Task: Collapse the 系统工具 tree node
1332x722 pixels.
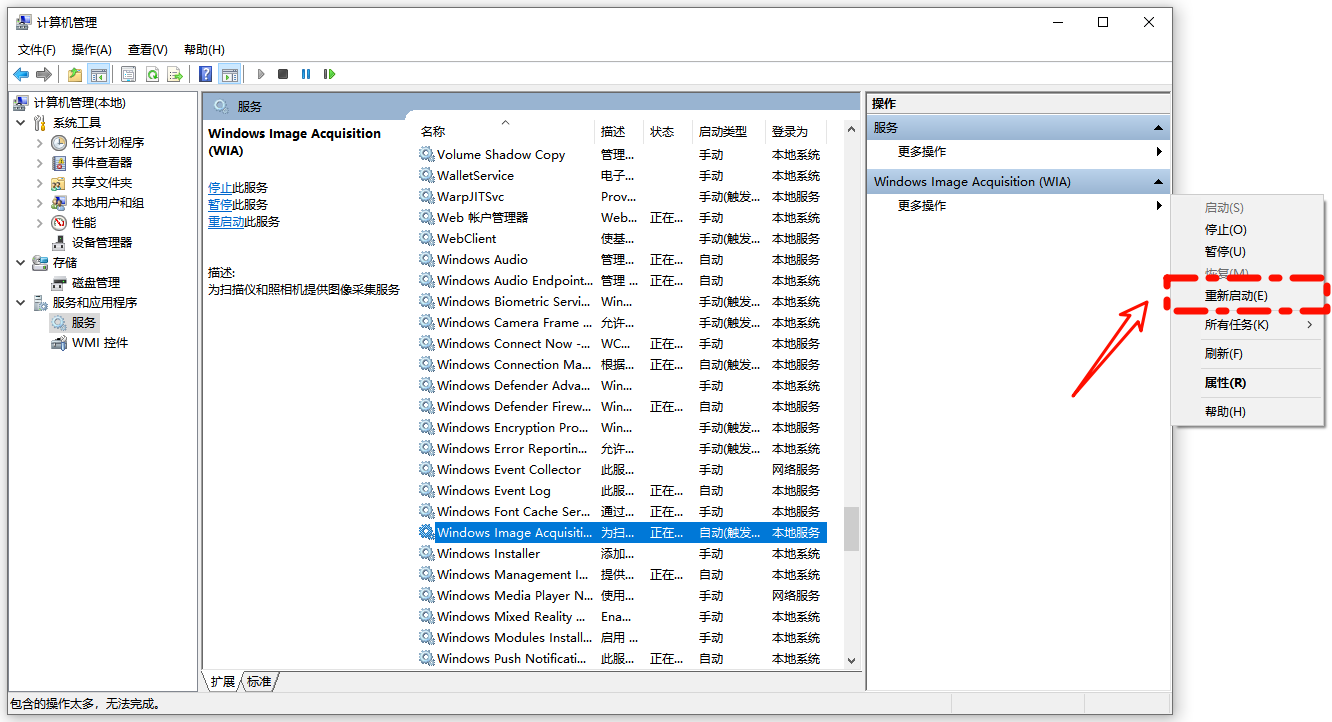Action: point(21,123)
